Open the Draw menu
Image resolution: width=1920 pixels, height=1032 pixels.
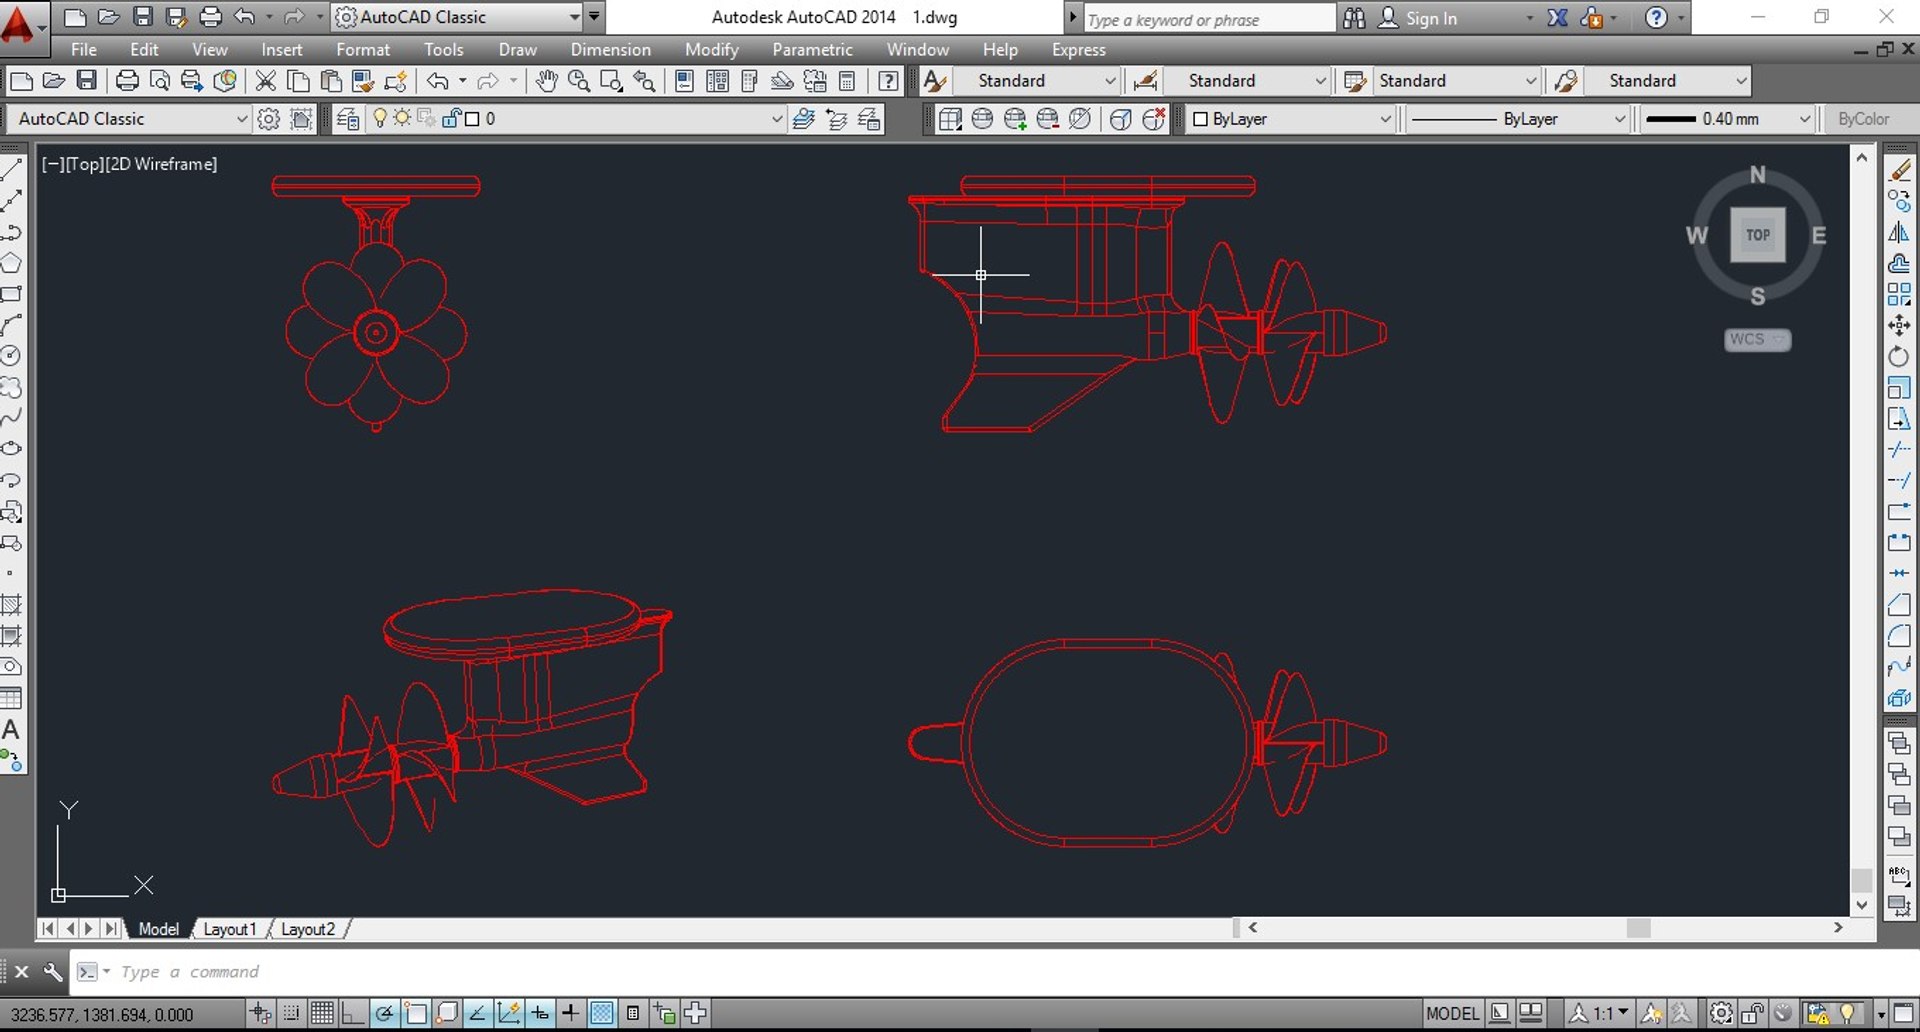coord(517,49)
